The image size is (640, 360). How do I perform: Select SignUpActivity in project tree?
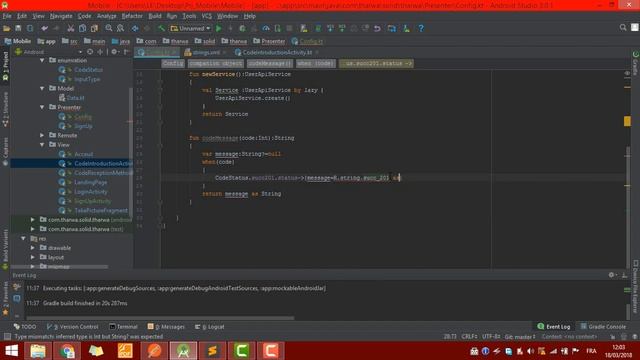pos(93,201)
